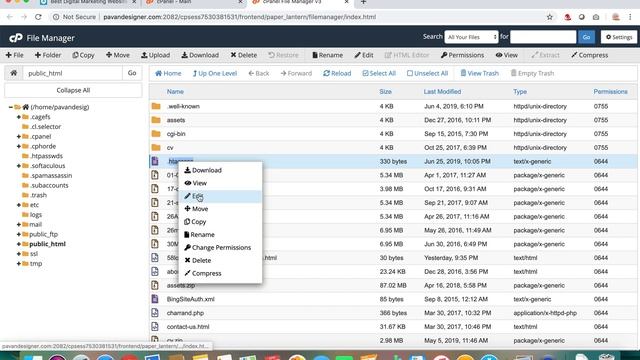Click the cv folder icon
640x360 pixels.
pos(156,147)
